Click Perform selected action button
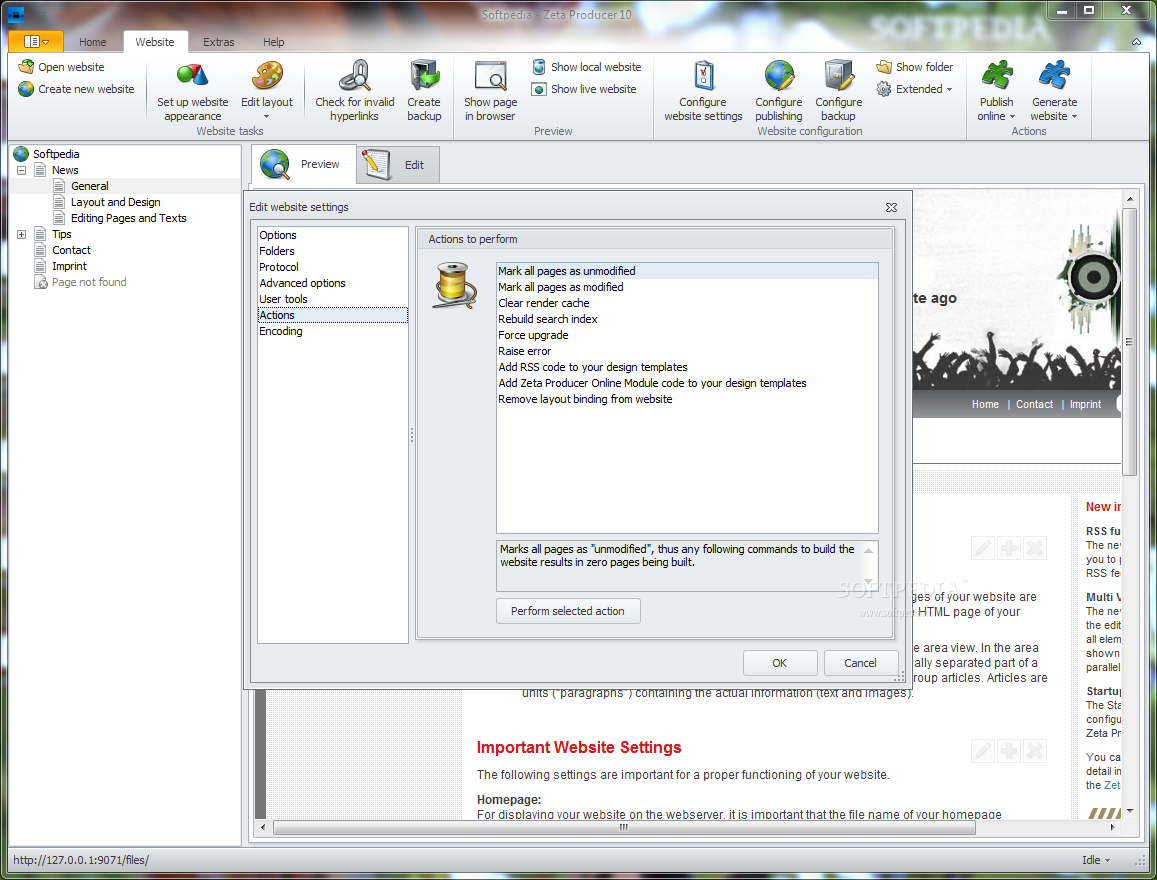1157x880 pixels. (567, 611)
